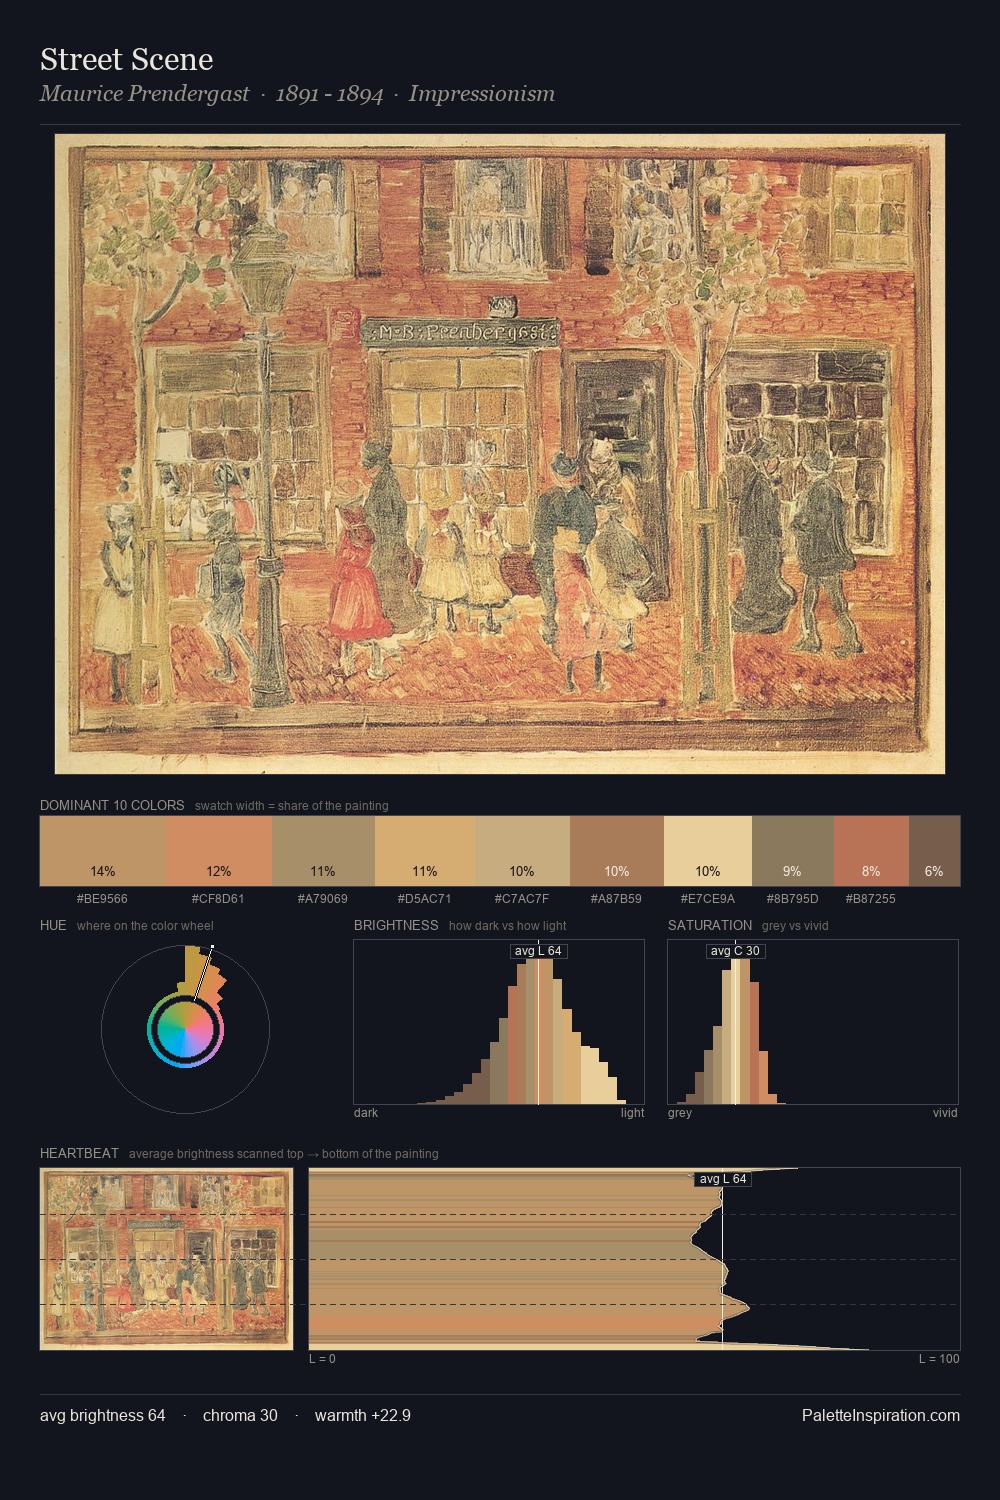This screenshot has height=1500, width=1000.
Task: Open the PaletteInspiration.com link
Action: click(x=881, y=1415)
